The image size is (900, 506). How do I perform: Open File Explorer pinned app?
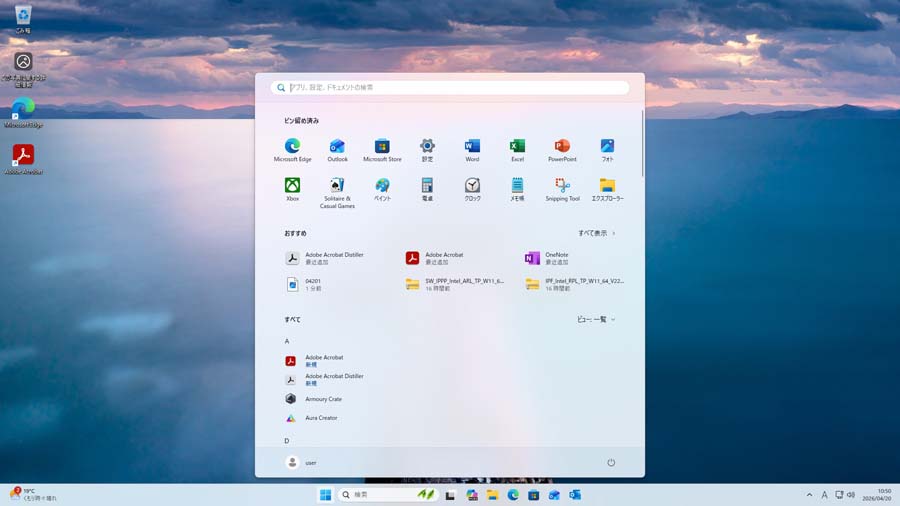pyautogui.click(x=607, y=189)
